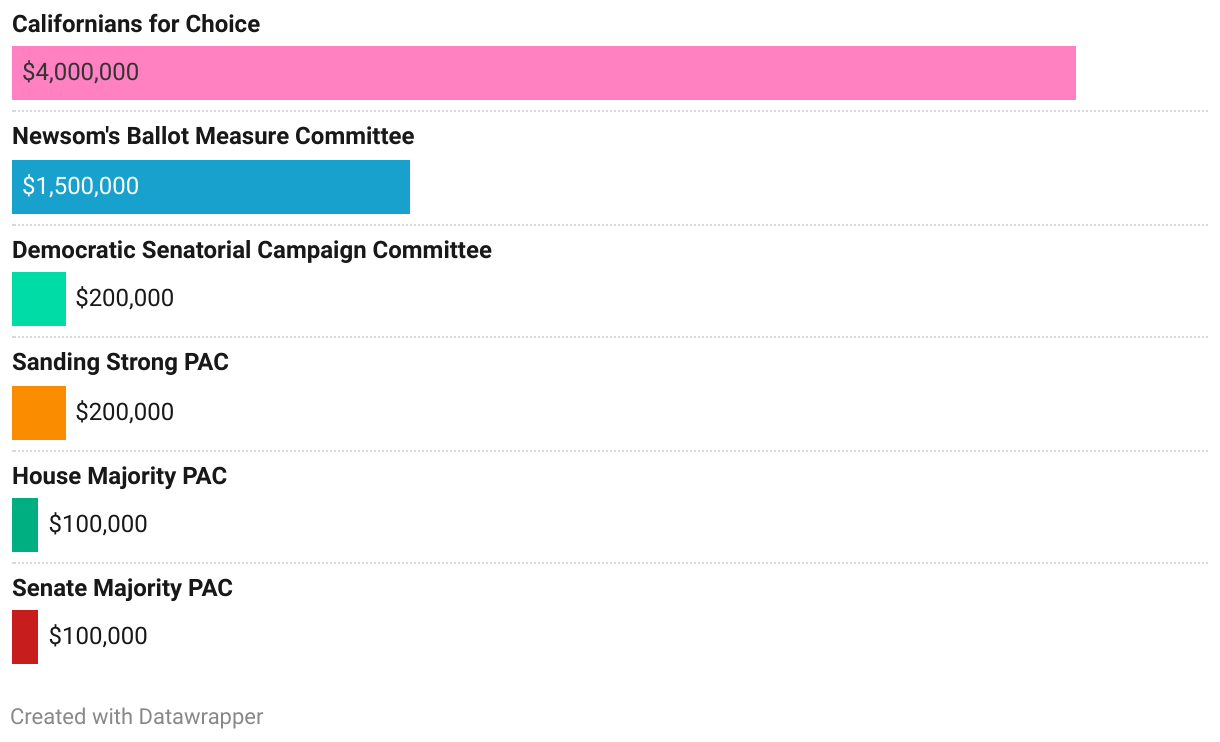Select the "Sanding Strong PAC" label
Image resolution: width=1220 pixels, height=742 pixels.
(120, 362)
